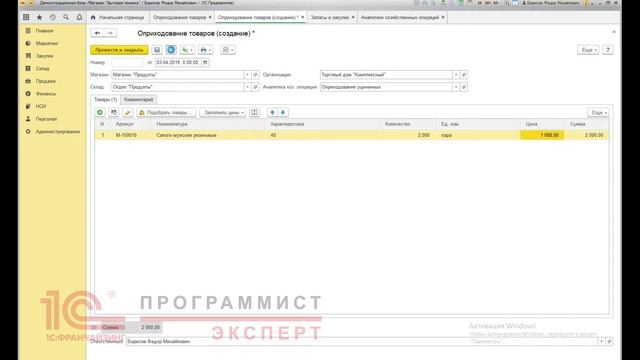The width and height of the screenshot is (640, 360).
Task: Click Провести и закрыть button
Action: click(119, 50)
